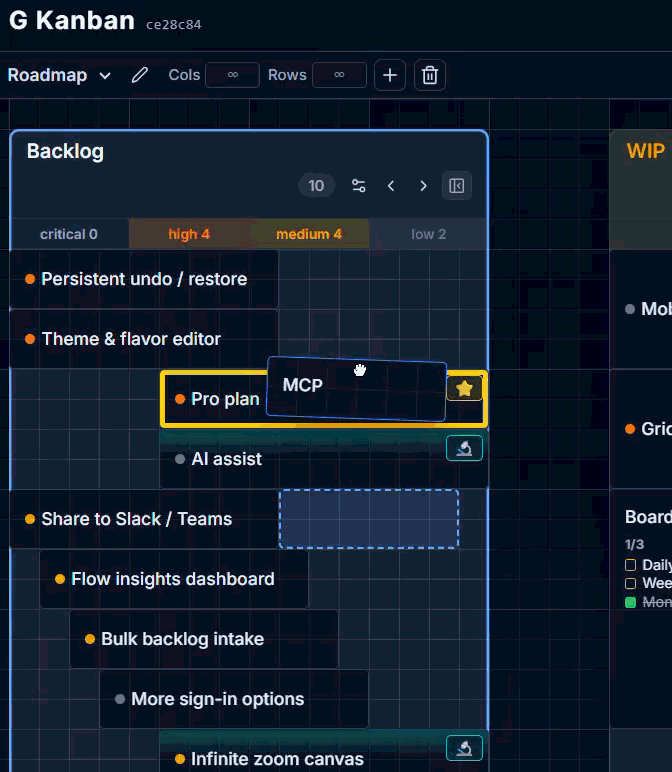Open the Gri… card in WIP
Screen dimensions: 672x772
(x=641, y=429)
